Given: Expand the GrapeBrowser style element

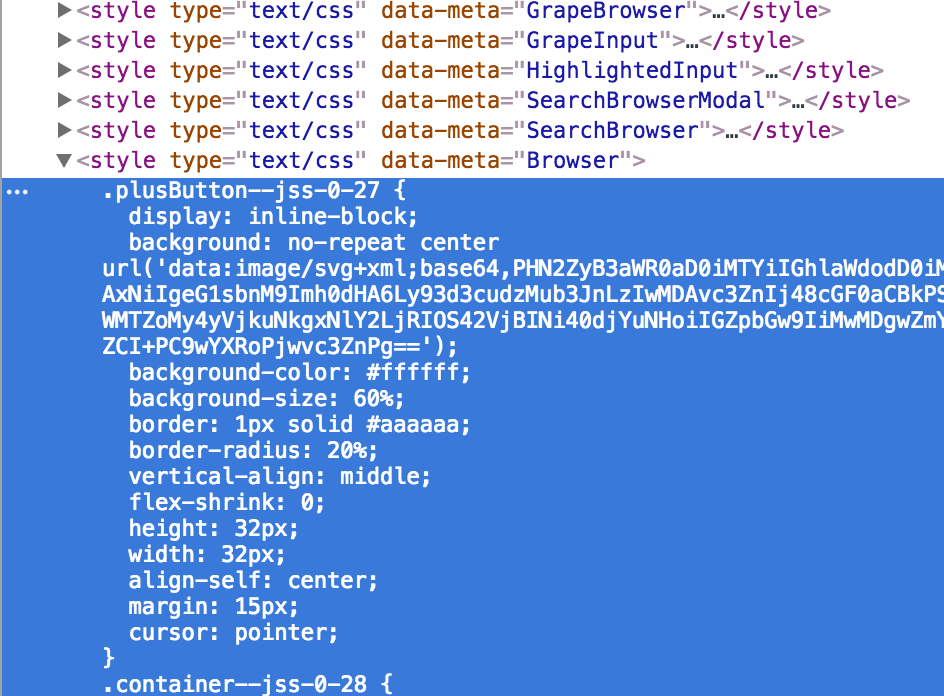Looking at the screenshot, I should (64, 10).
